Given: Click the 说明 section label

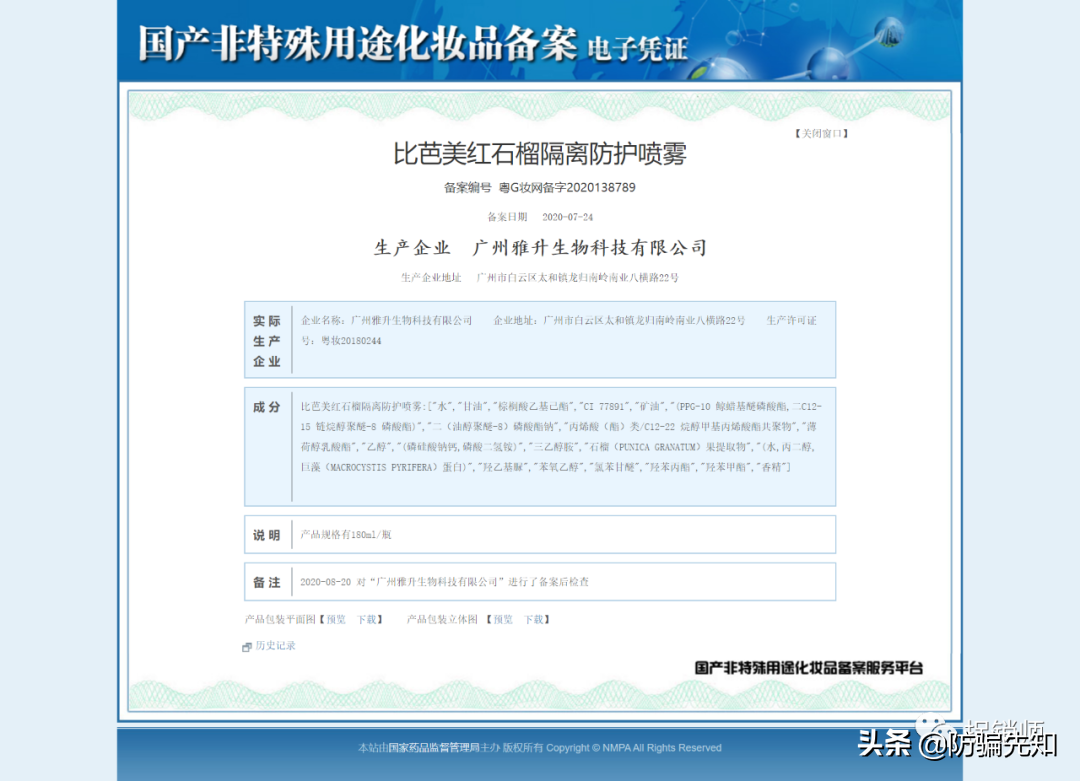Looking at the screenshot, I should coord(267,535).
